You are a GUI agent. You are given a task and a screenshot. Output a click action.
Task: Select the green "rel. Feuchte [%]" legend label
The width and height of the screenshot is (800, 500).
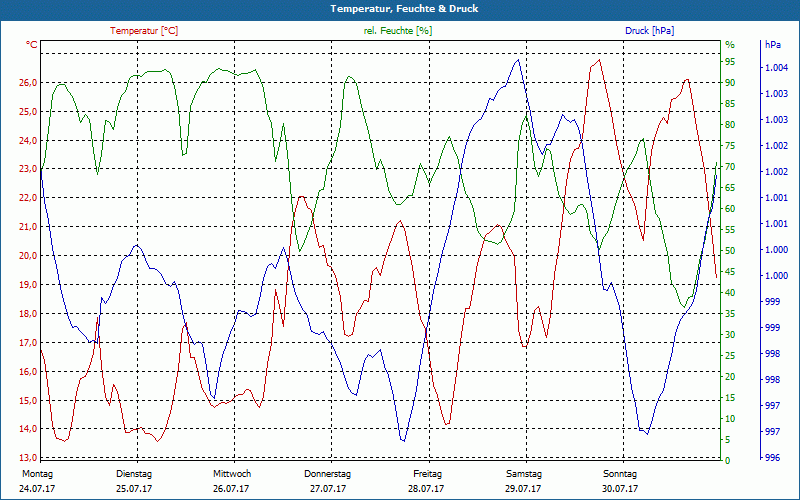(x=398, y=31)
